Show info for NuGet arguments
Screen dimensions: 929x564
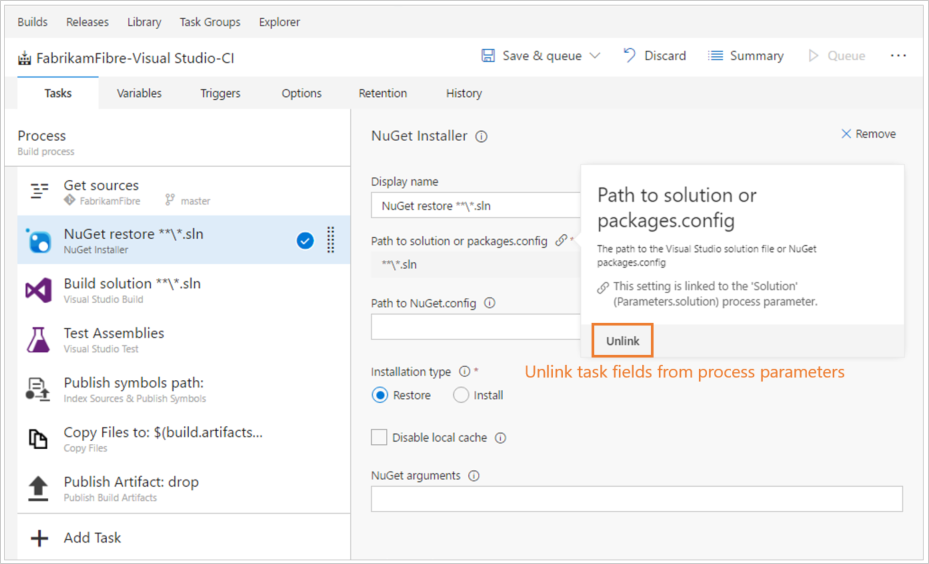click(473, 476)
